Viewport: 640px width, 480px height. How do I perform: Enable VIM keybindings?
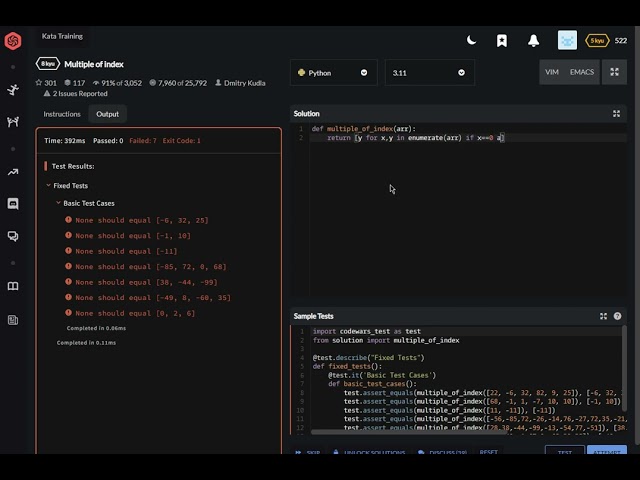tap(552, 72)
